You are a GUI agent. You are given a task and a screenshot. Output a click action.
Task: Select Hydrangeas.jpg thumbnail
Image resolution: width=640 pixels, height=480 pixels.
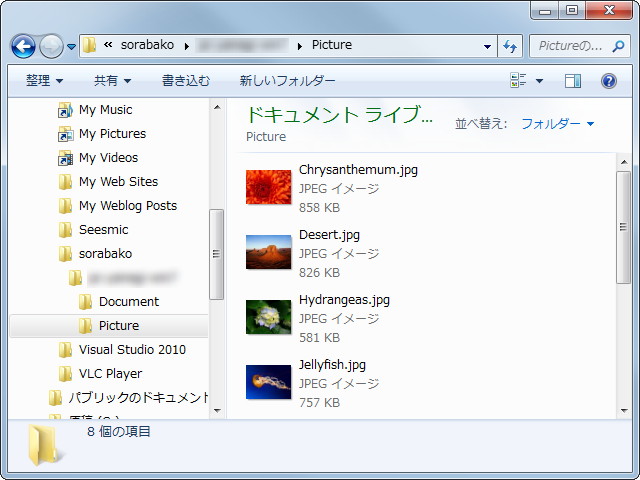point(269,317)
